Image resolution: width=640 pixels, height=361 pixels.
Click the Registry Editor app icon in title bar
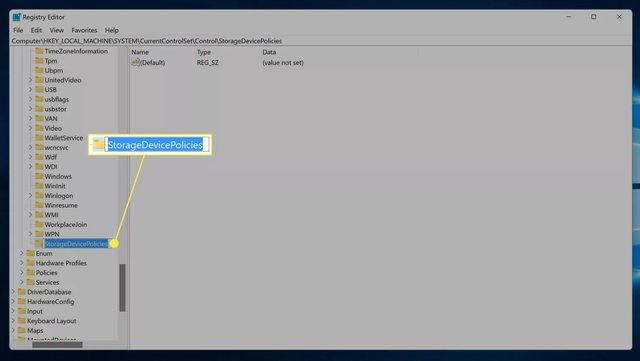[x=16, y=17]
